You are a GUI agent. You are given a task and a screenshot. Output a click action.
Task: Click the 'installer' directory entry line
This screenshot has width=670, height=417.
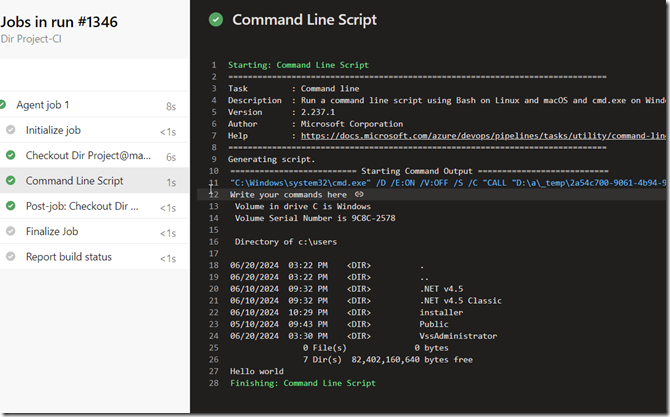pyautogui.click(x=347, y=312)
